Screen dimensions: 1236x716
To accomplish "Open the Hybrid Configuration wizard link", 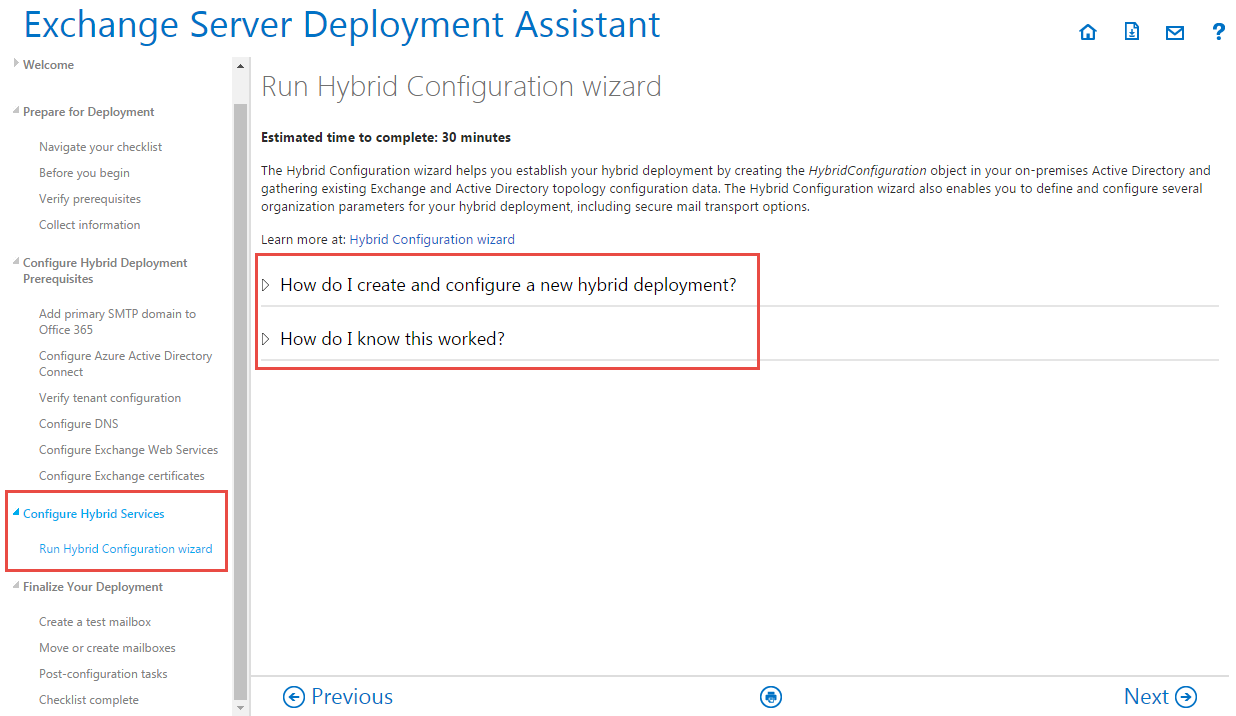I will [x=432, y=240].
